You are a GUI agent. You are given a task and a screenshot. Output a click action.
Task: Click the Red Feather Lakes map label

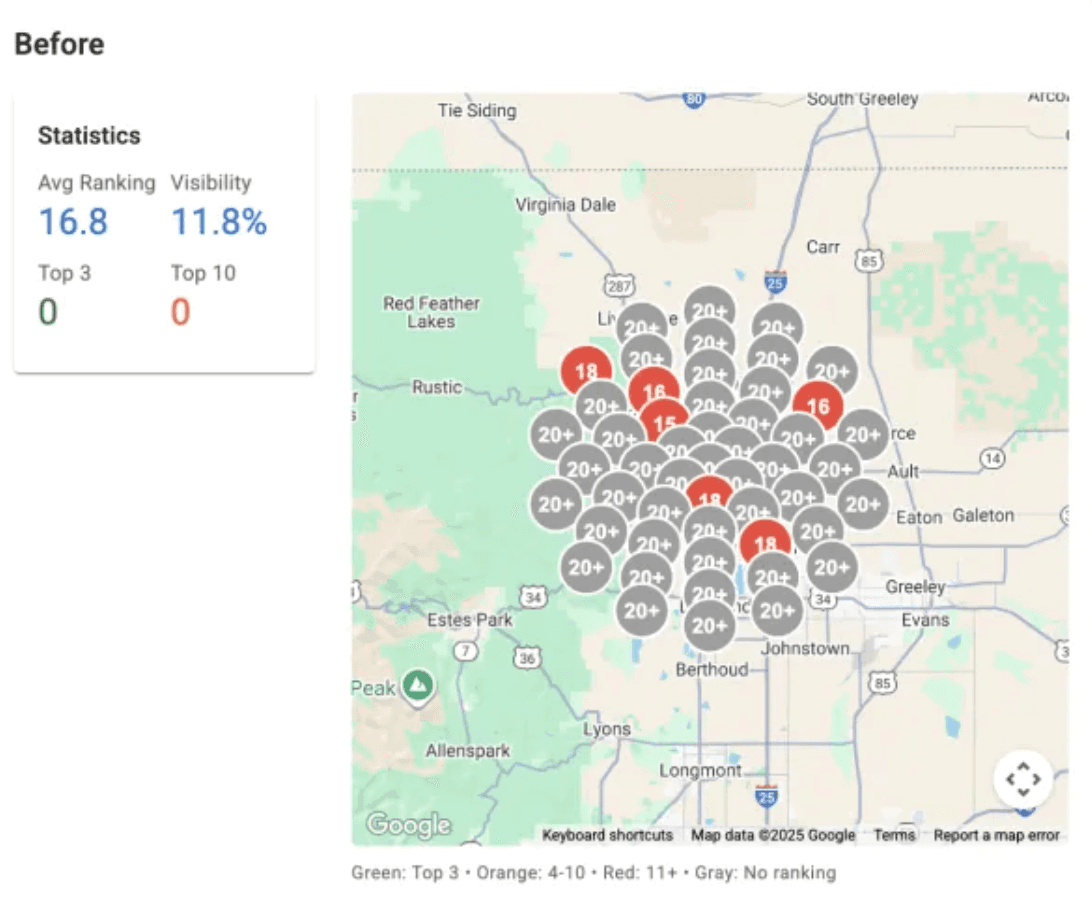click(431, 312)
